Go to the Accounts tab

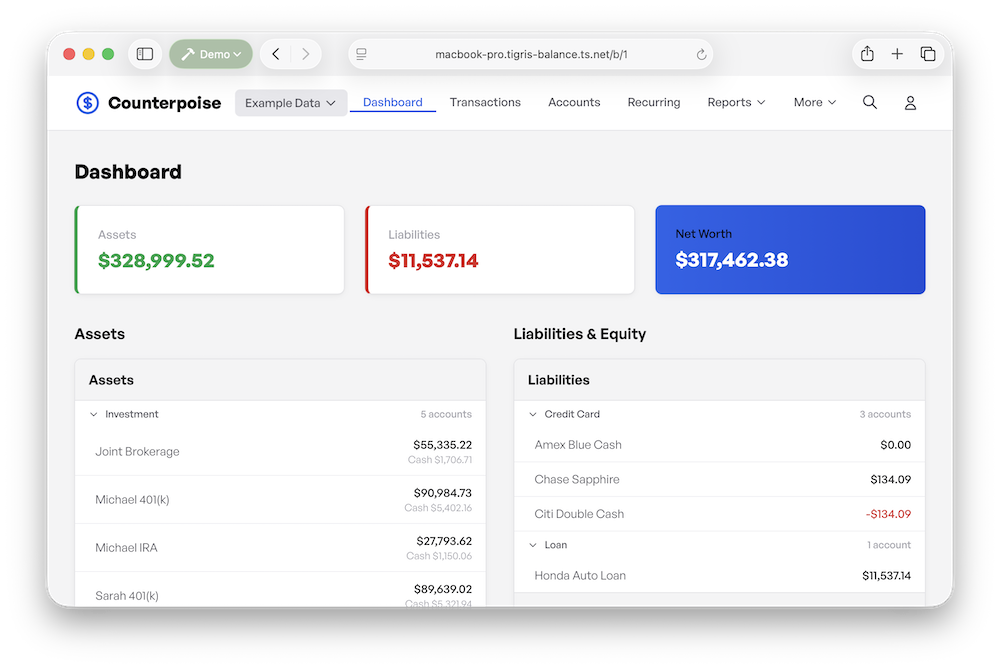[574, 102]
